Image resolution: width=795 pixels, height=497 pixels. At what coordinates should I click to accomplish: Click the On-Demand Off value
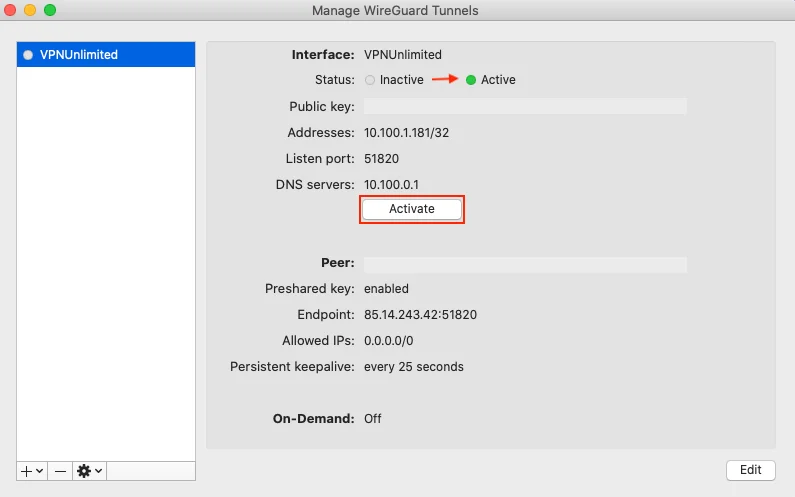[x=373, y=419]
